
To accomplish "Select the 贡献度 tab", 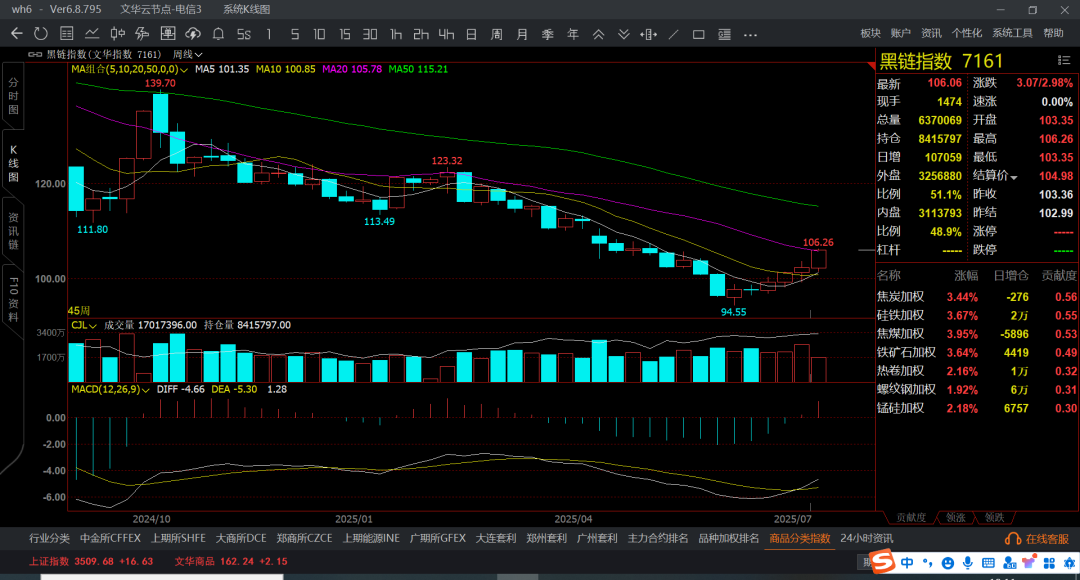I will tap(911, 517).
